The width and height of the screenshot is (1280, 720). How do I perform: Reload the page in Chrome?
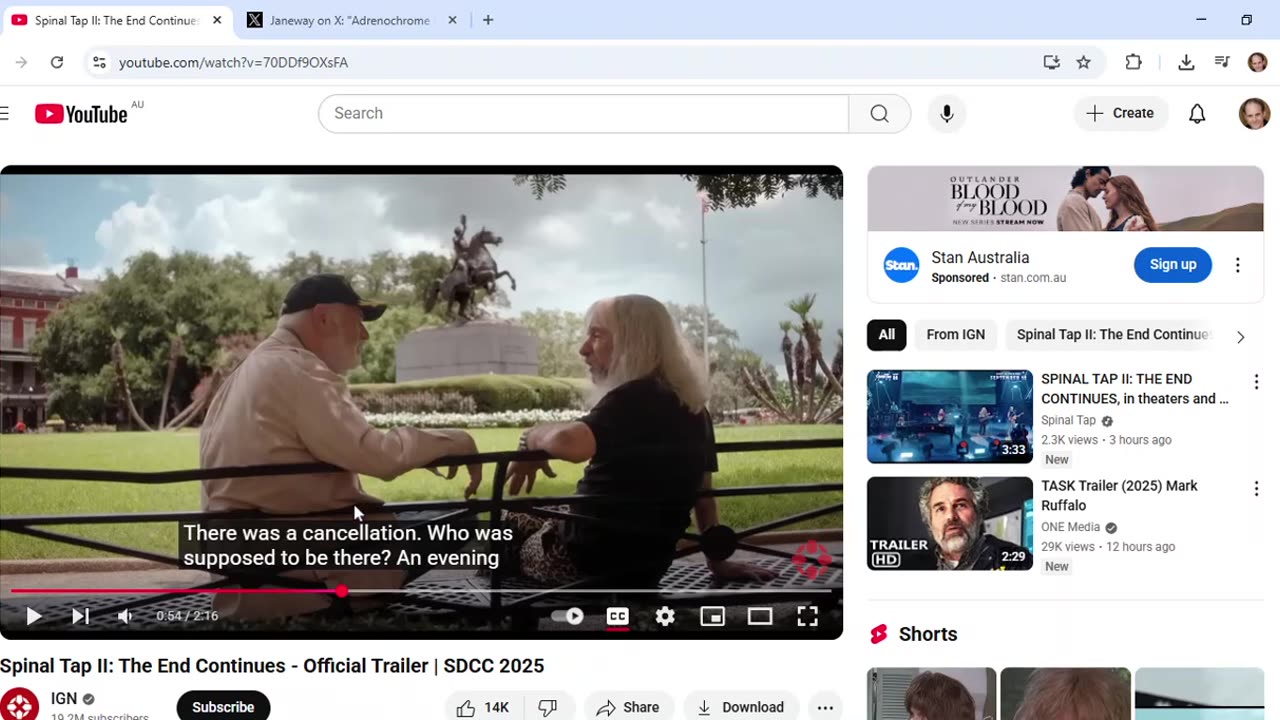(57, 62)
